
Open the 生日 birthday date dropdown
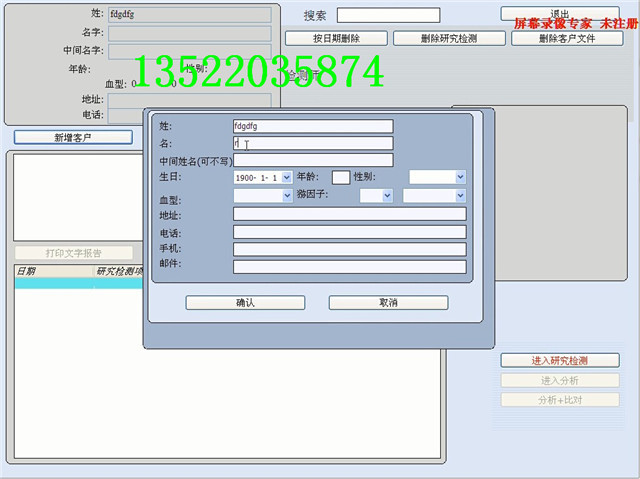(287, 177)
